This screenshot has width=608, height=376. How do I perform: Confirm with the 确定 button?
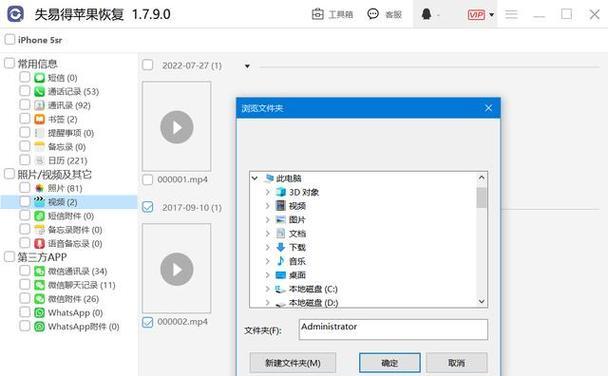click(390, 363)
